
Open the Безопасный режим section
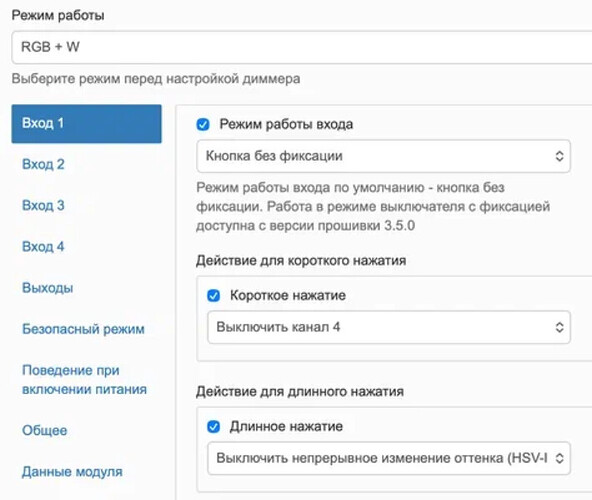[83, 329]
